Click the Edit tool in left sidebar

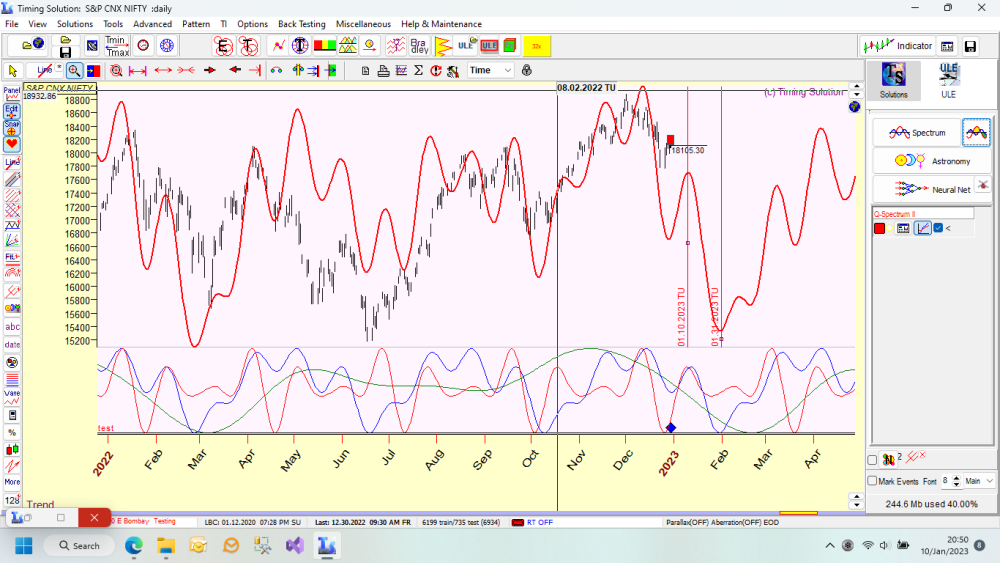click(11, 111)
